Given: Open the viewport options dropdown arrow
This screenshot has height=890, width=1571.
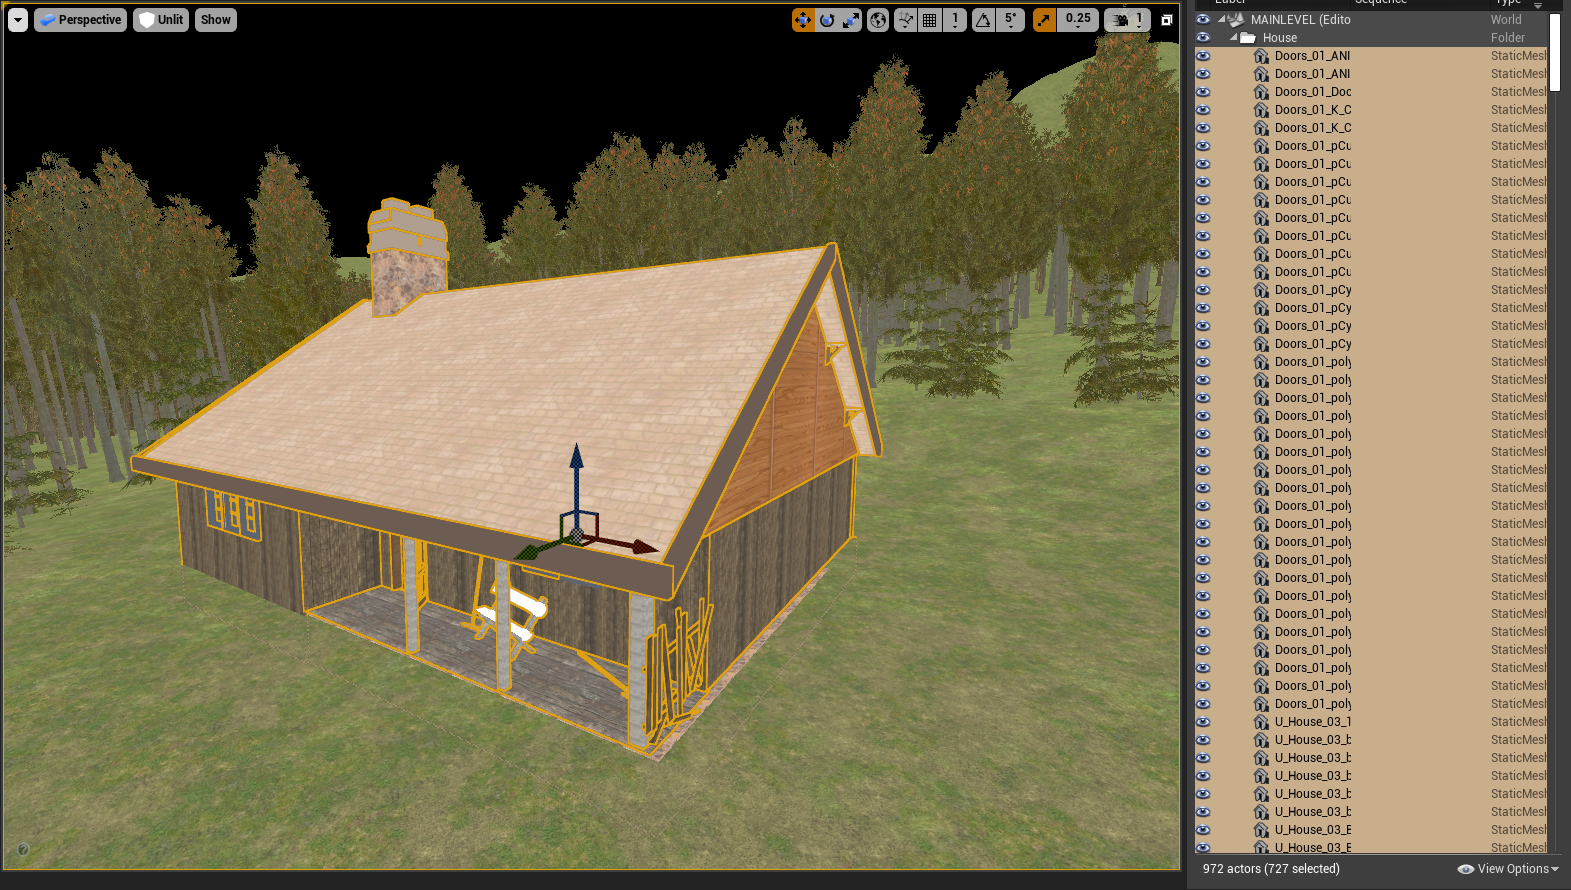Looking at the screenshot, I should point(18,20).
